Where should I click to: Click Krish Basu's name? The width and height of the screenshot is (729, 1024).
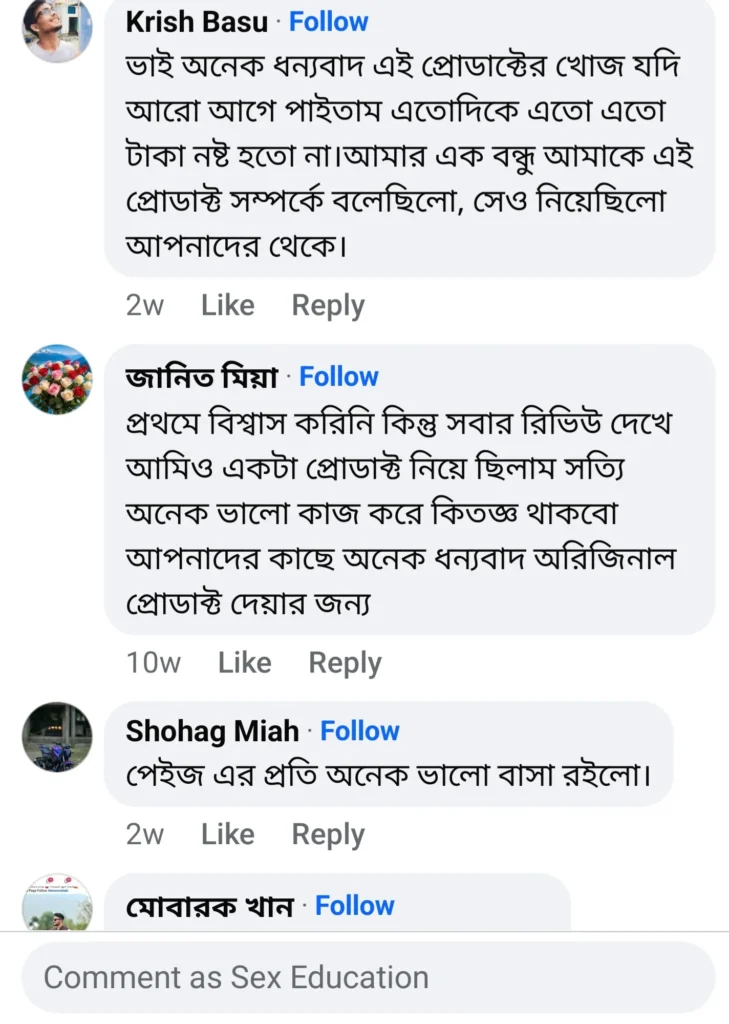click(x=196, y=23)
